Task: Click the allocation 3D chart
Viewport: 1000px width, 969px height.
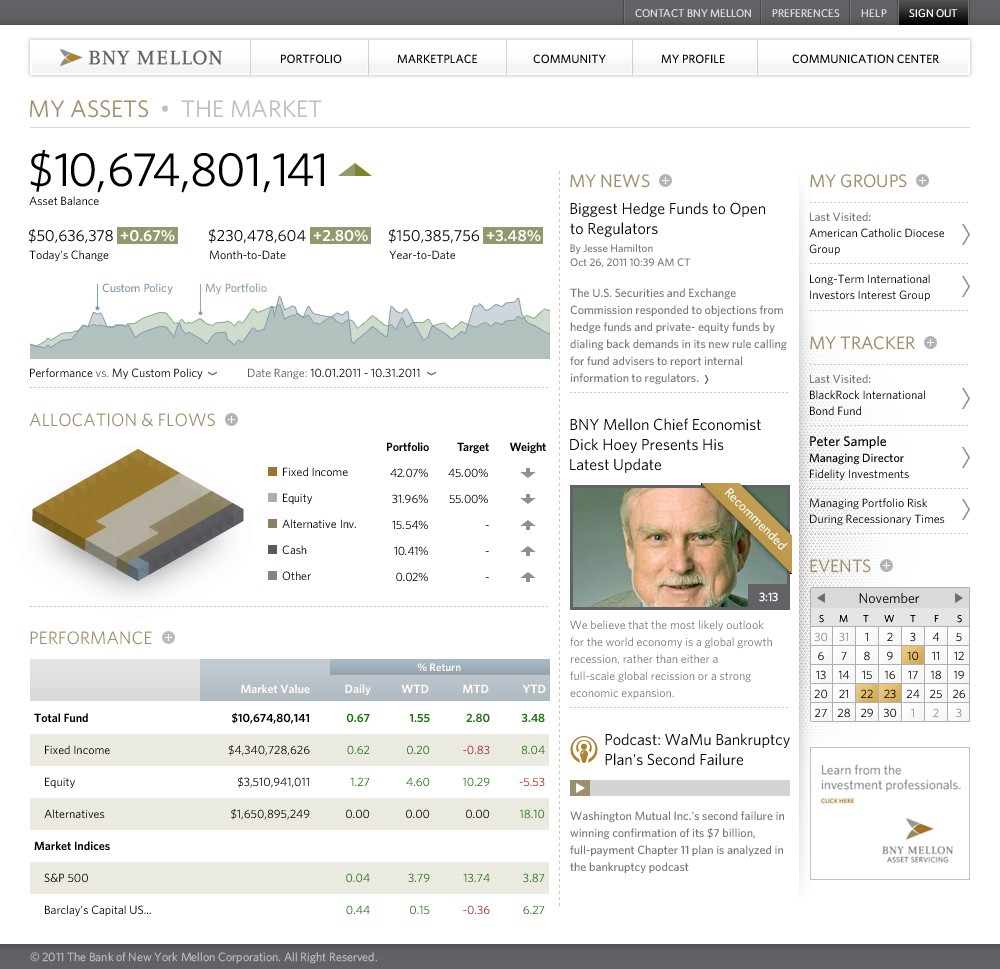Action: click(138, 514)
